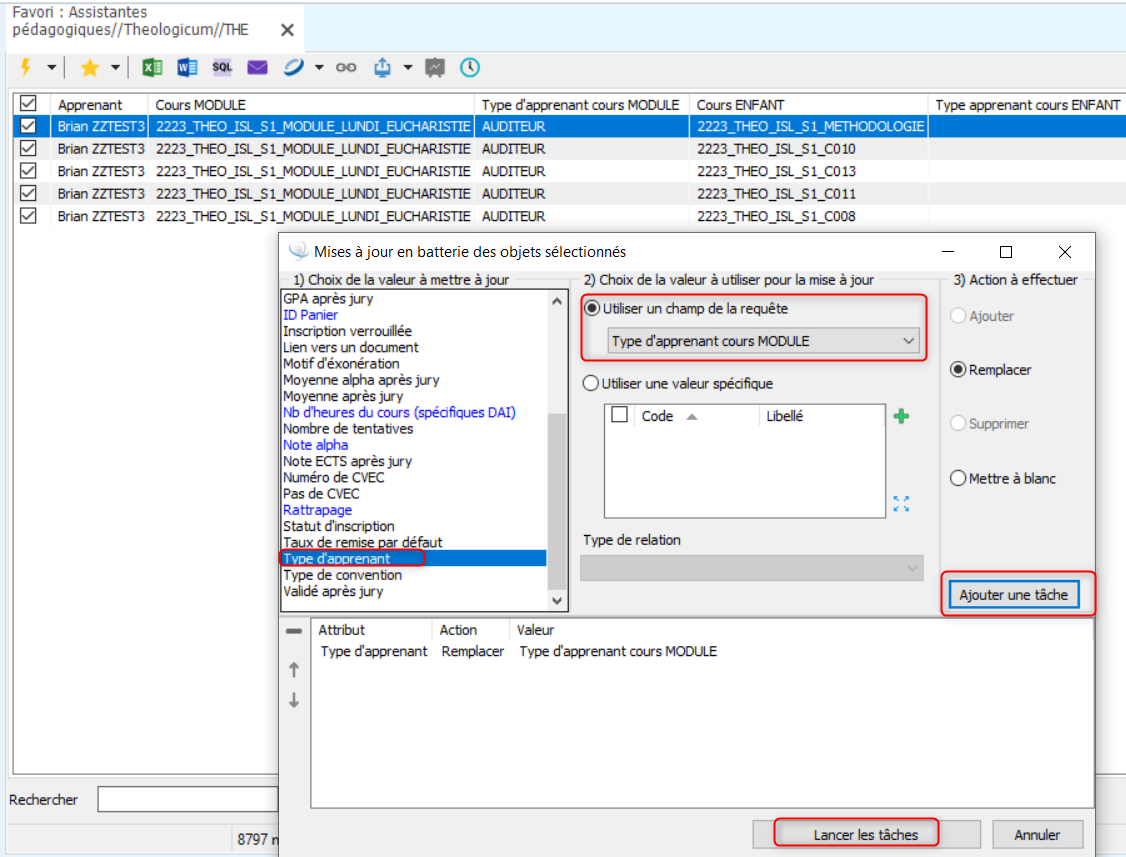Select 'Statut d'inscription' in the attribute list
This screenshot has width=1126, height=857.
[x=338, y=526]
